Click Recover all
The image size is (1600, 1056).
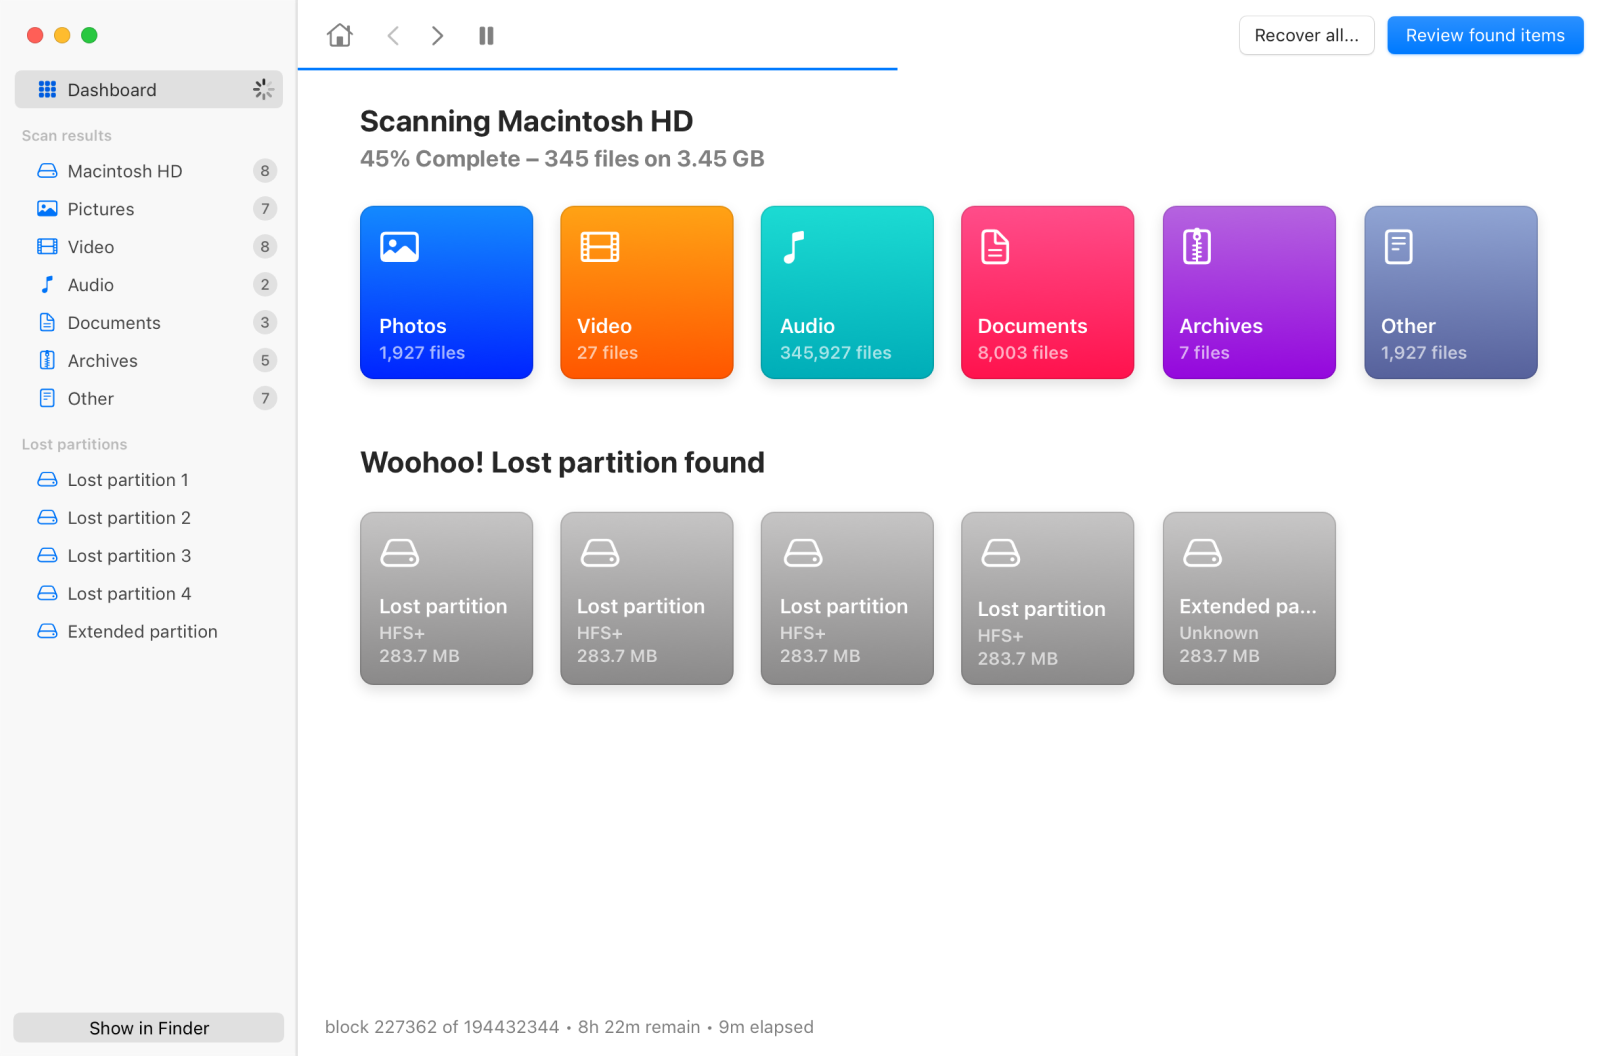coord(1306,35)
